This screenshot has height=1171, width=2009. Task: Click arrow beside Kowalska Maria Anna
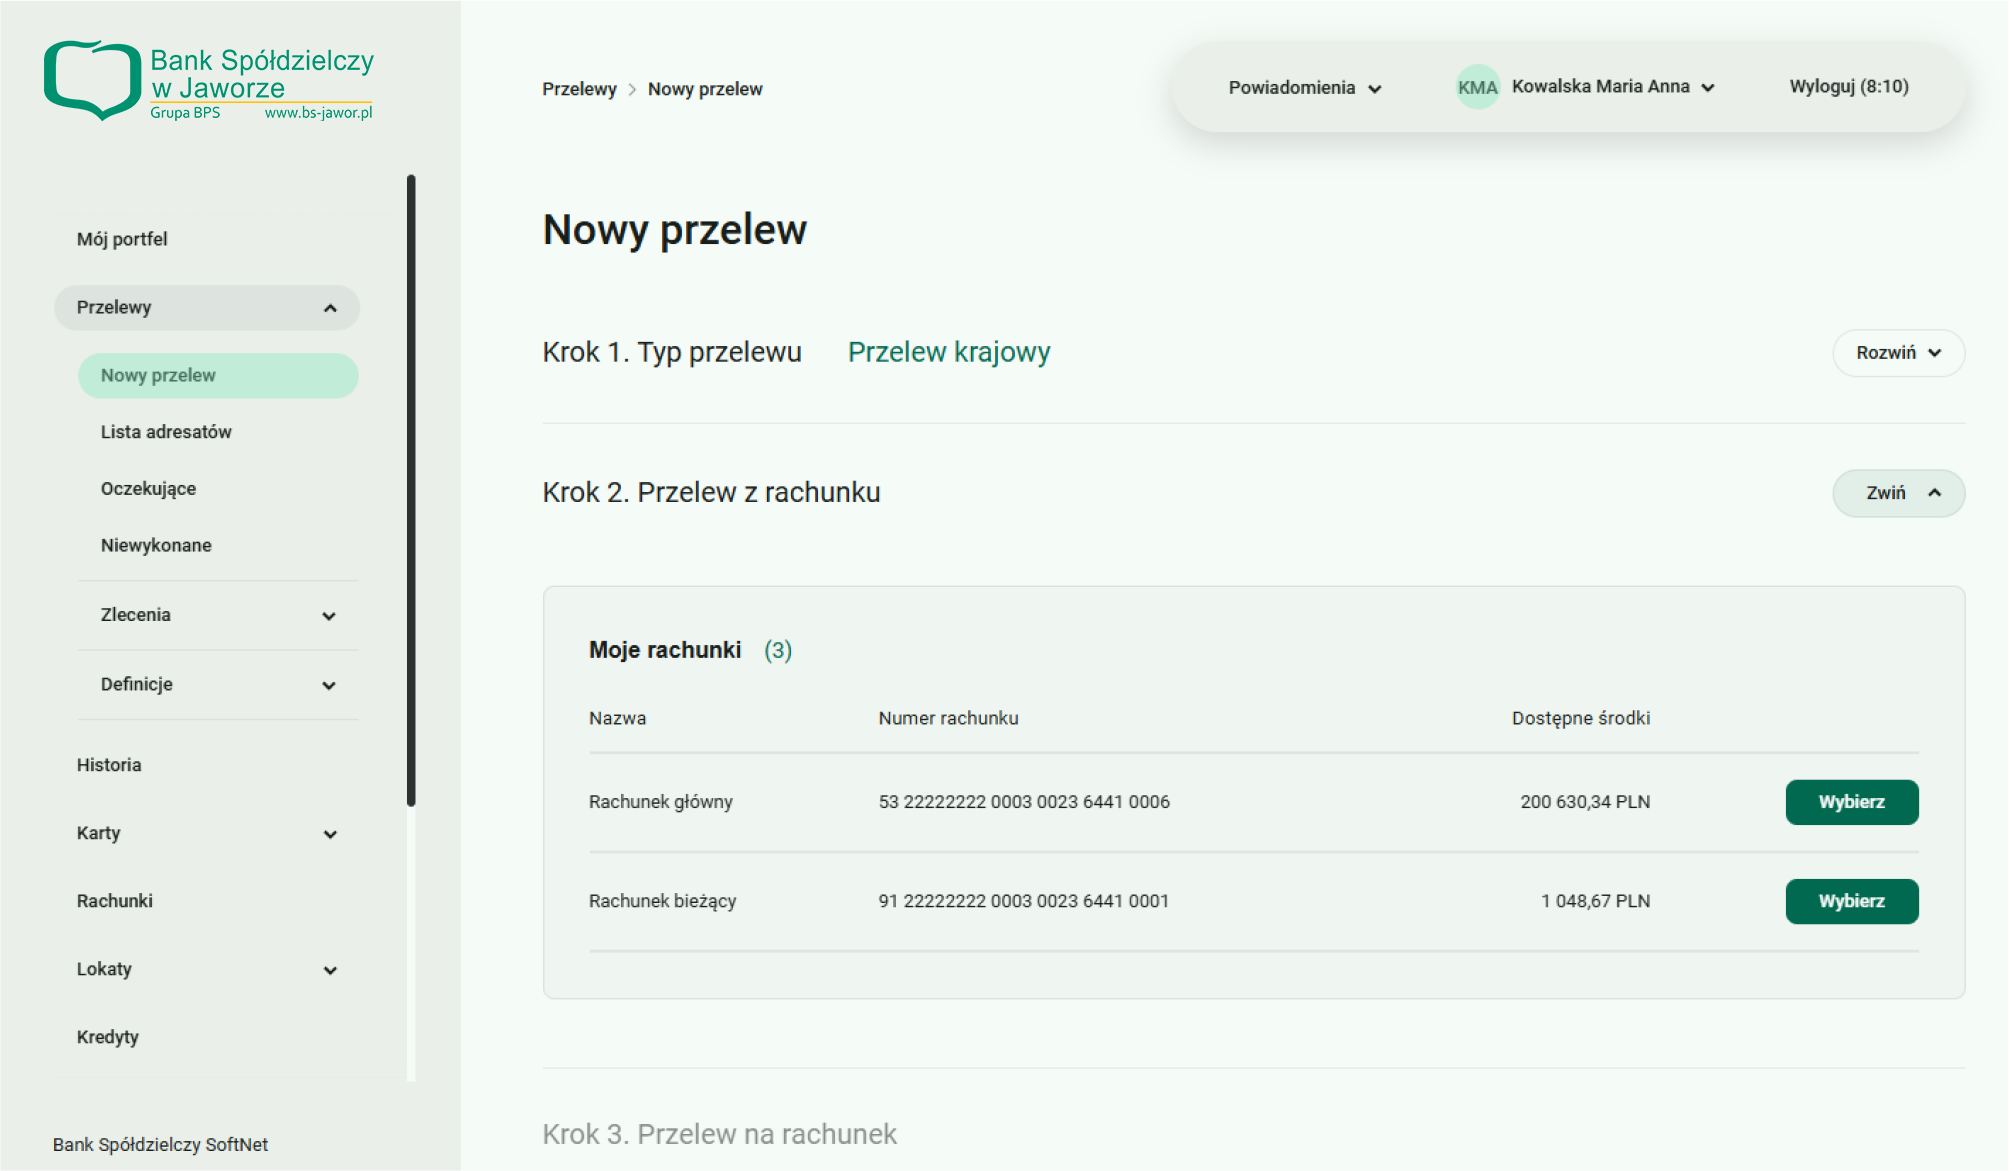1708,88
